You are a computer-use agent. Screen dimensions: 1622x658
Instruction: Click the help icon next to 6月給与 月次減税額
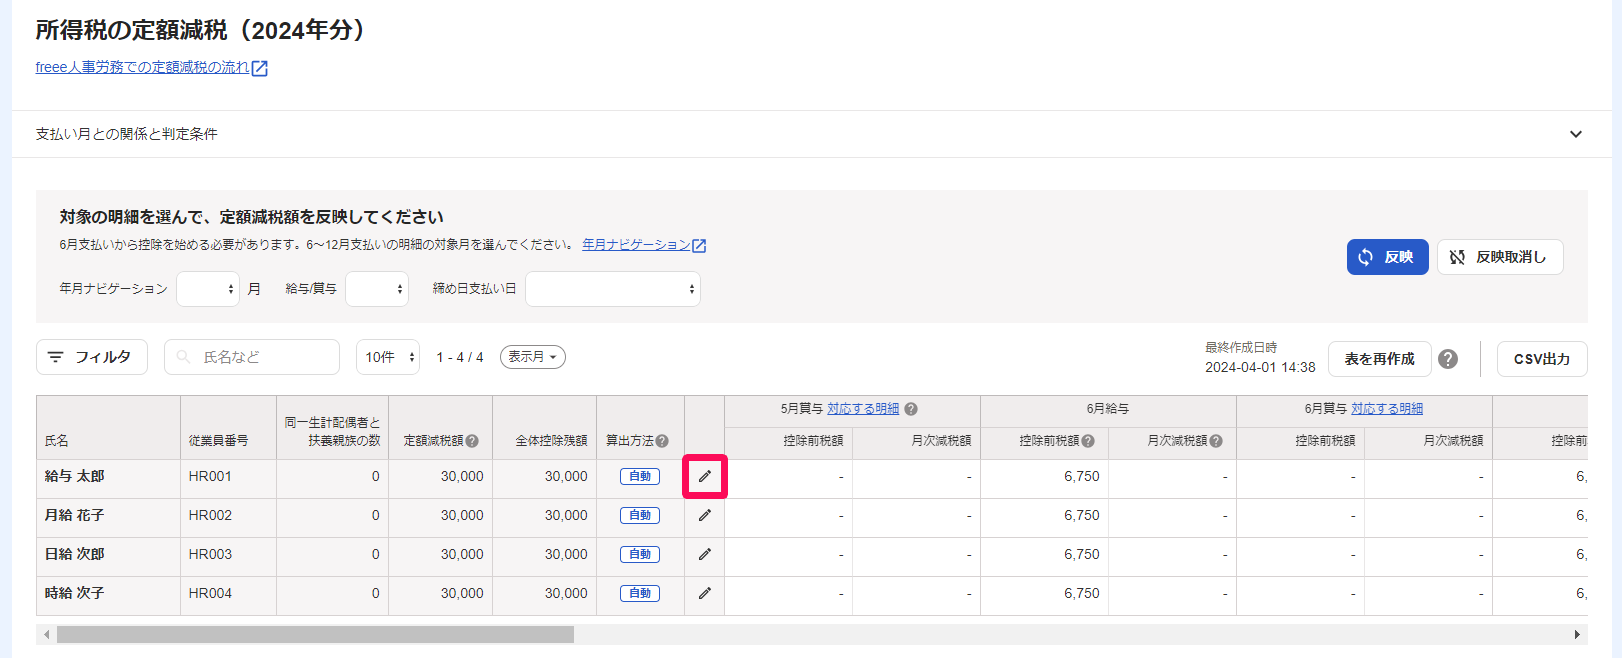coord(1216,441)
